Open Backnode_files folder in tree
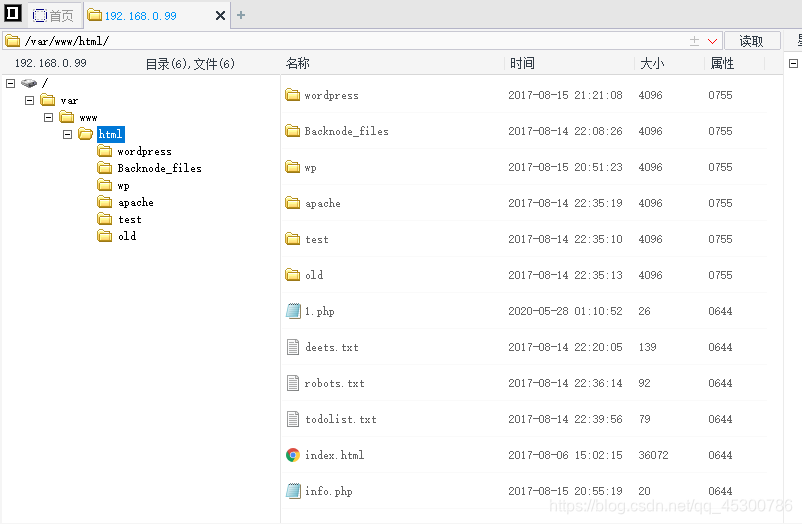Viewport: 802px width, 524px height. click(x=160, y=168)
